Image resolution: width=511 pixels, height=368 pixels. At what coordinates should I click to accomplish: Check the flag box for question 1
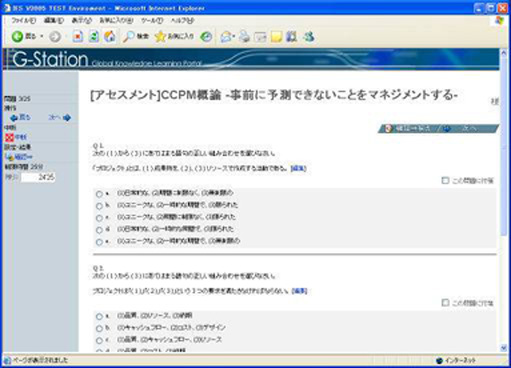point(445,180)
